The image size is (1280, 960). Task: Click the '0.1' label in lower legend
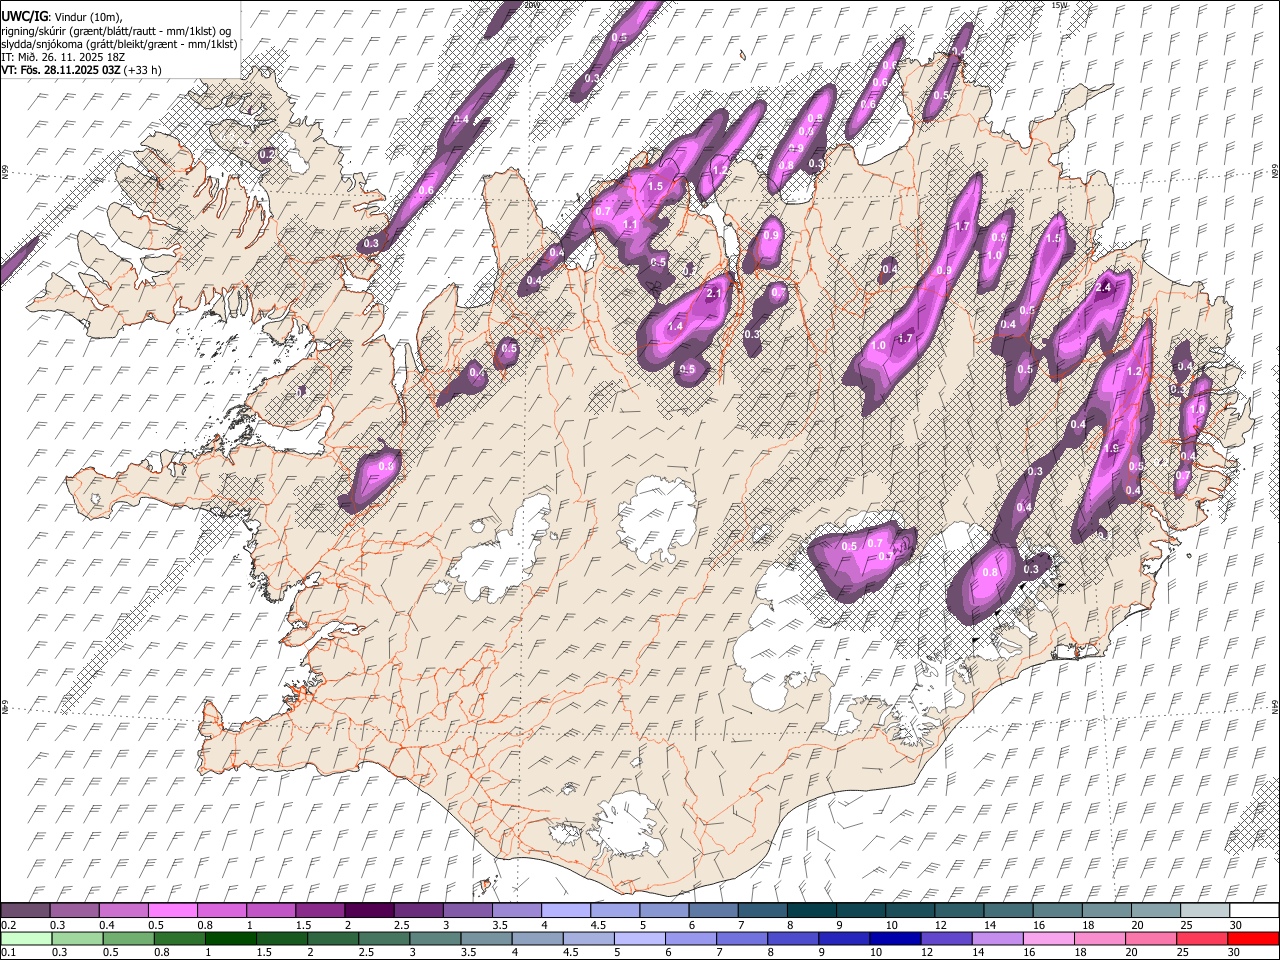point(8,952)
